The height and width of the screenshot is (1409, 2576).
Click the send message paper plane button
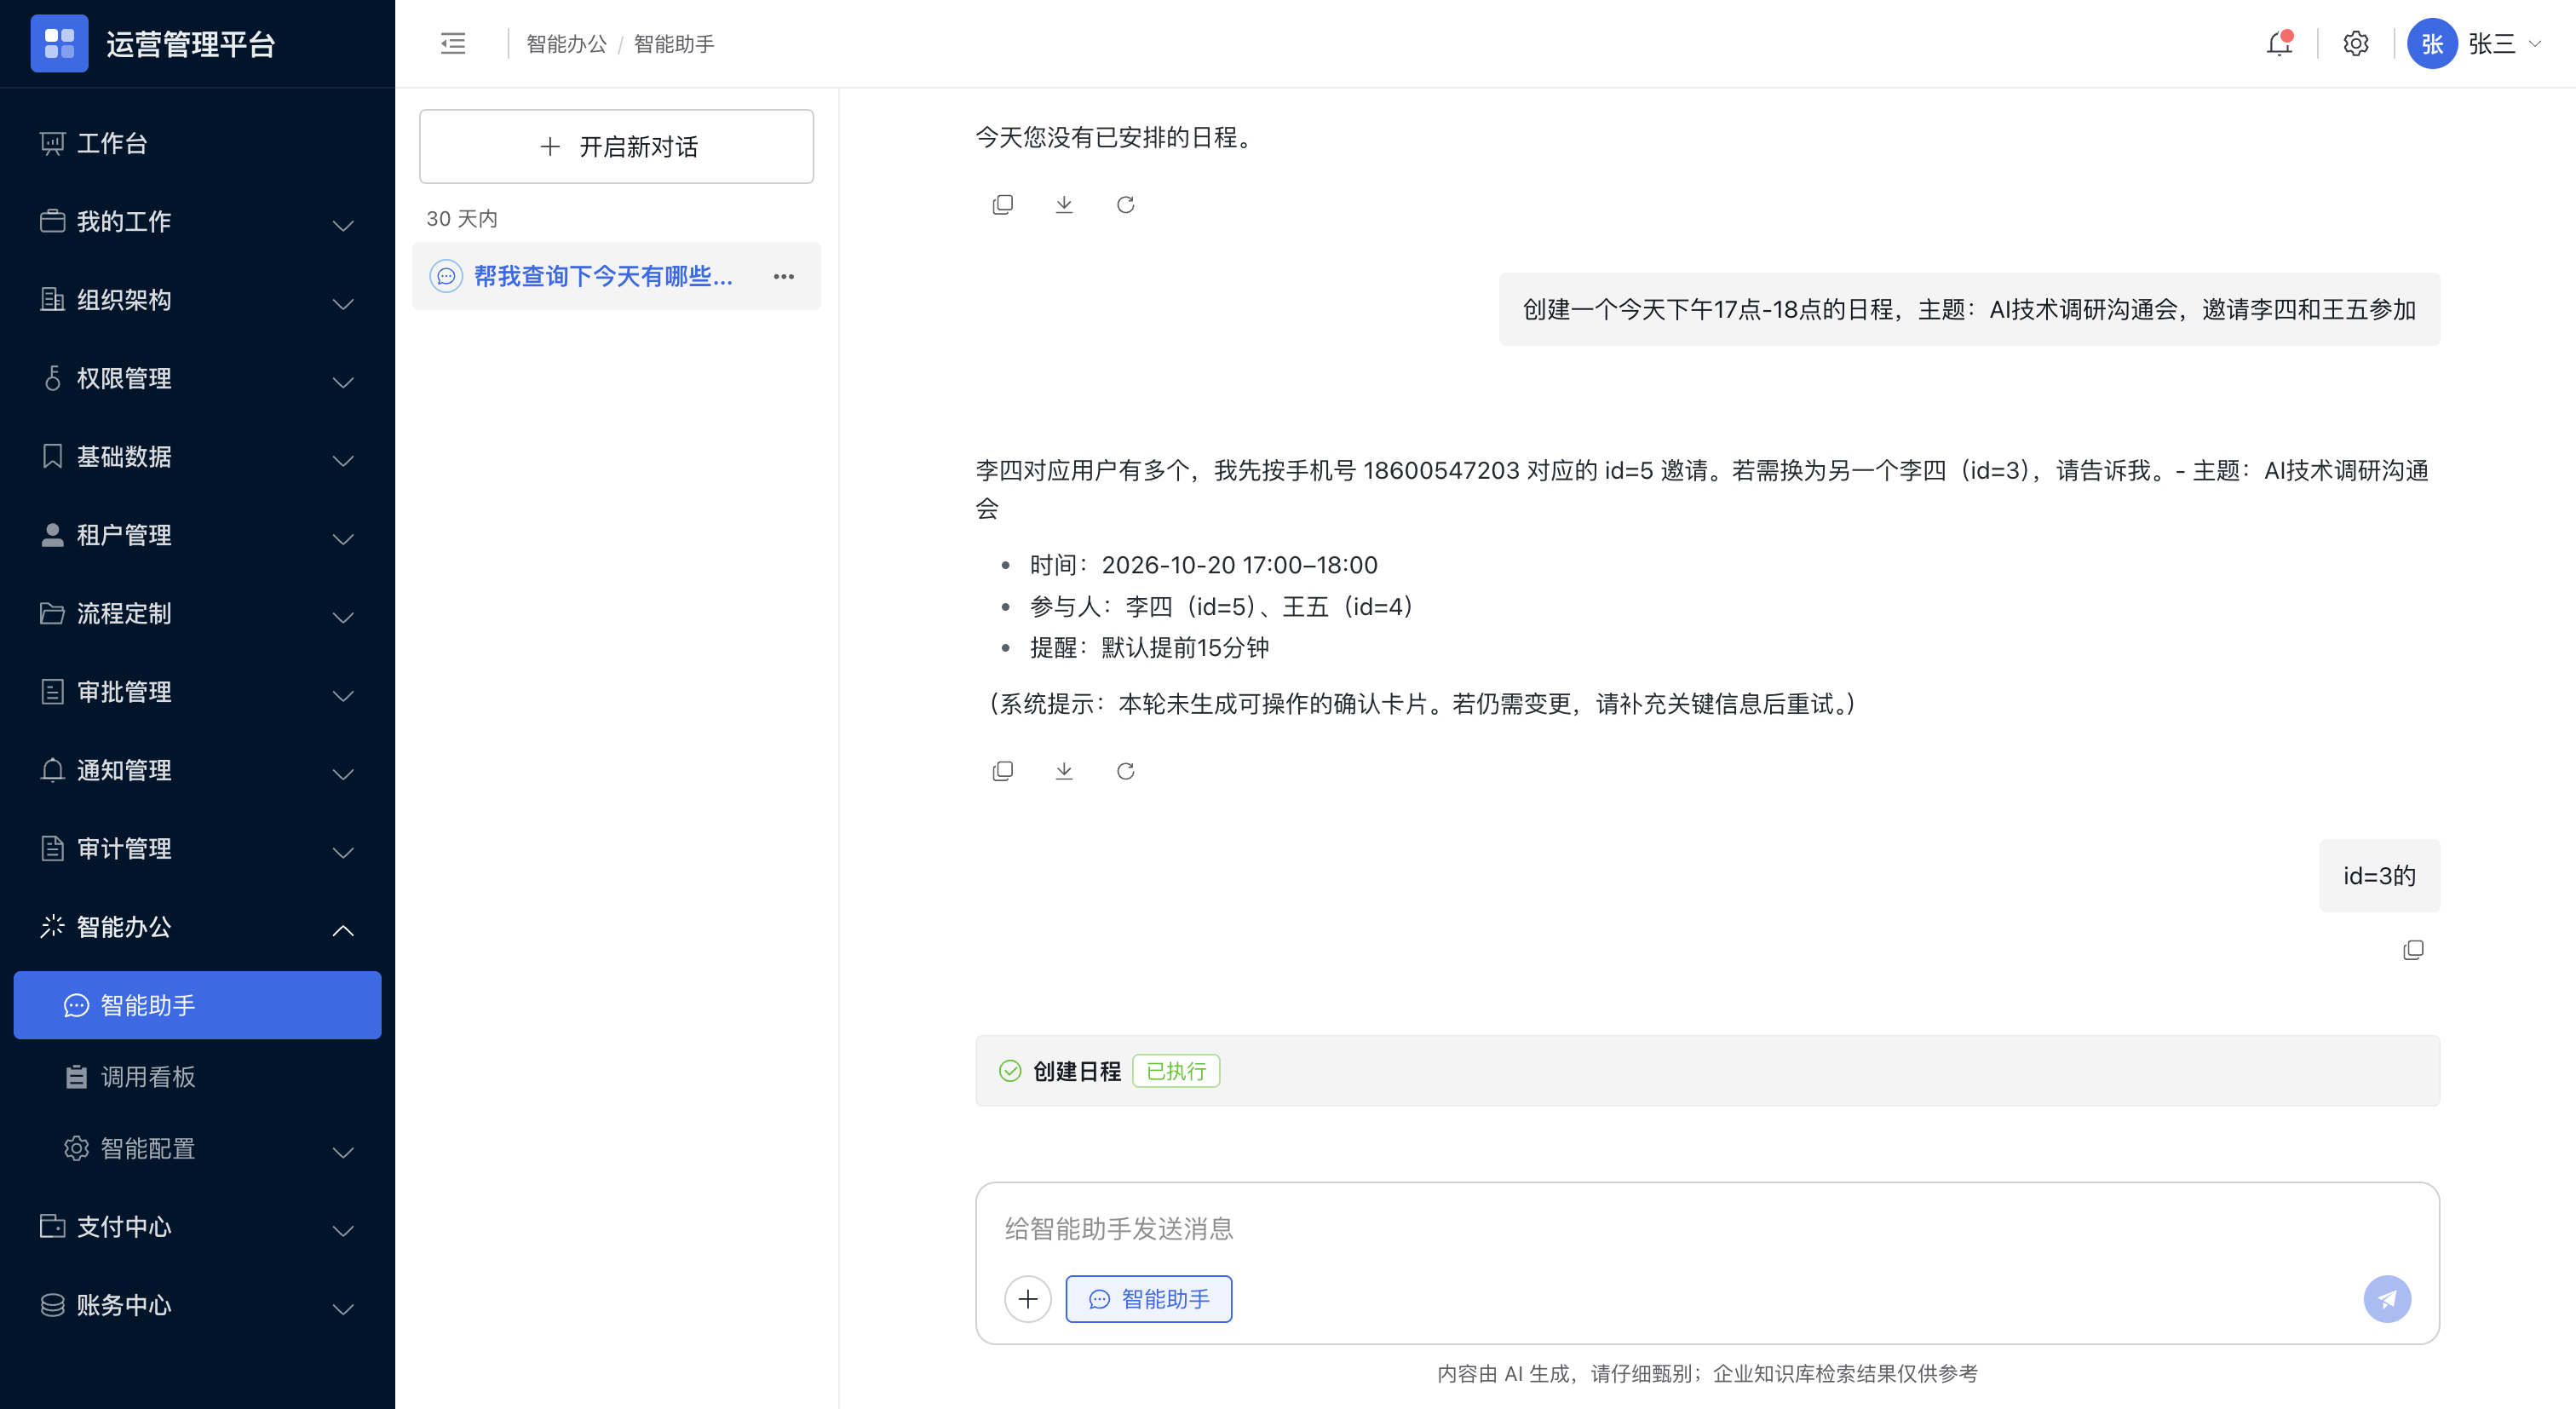[x=2387, y=1298]
